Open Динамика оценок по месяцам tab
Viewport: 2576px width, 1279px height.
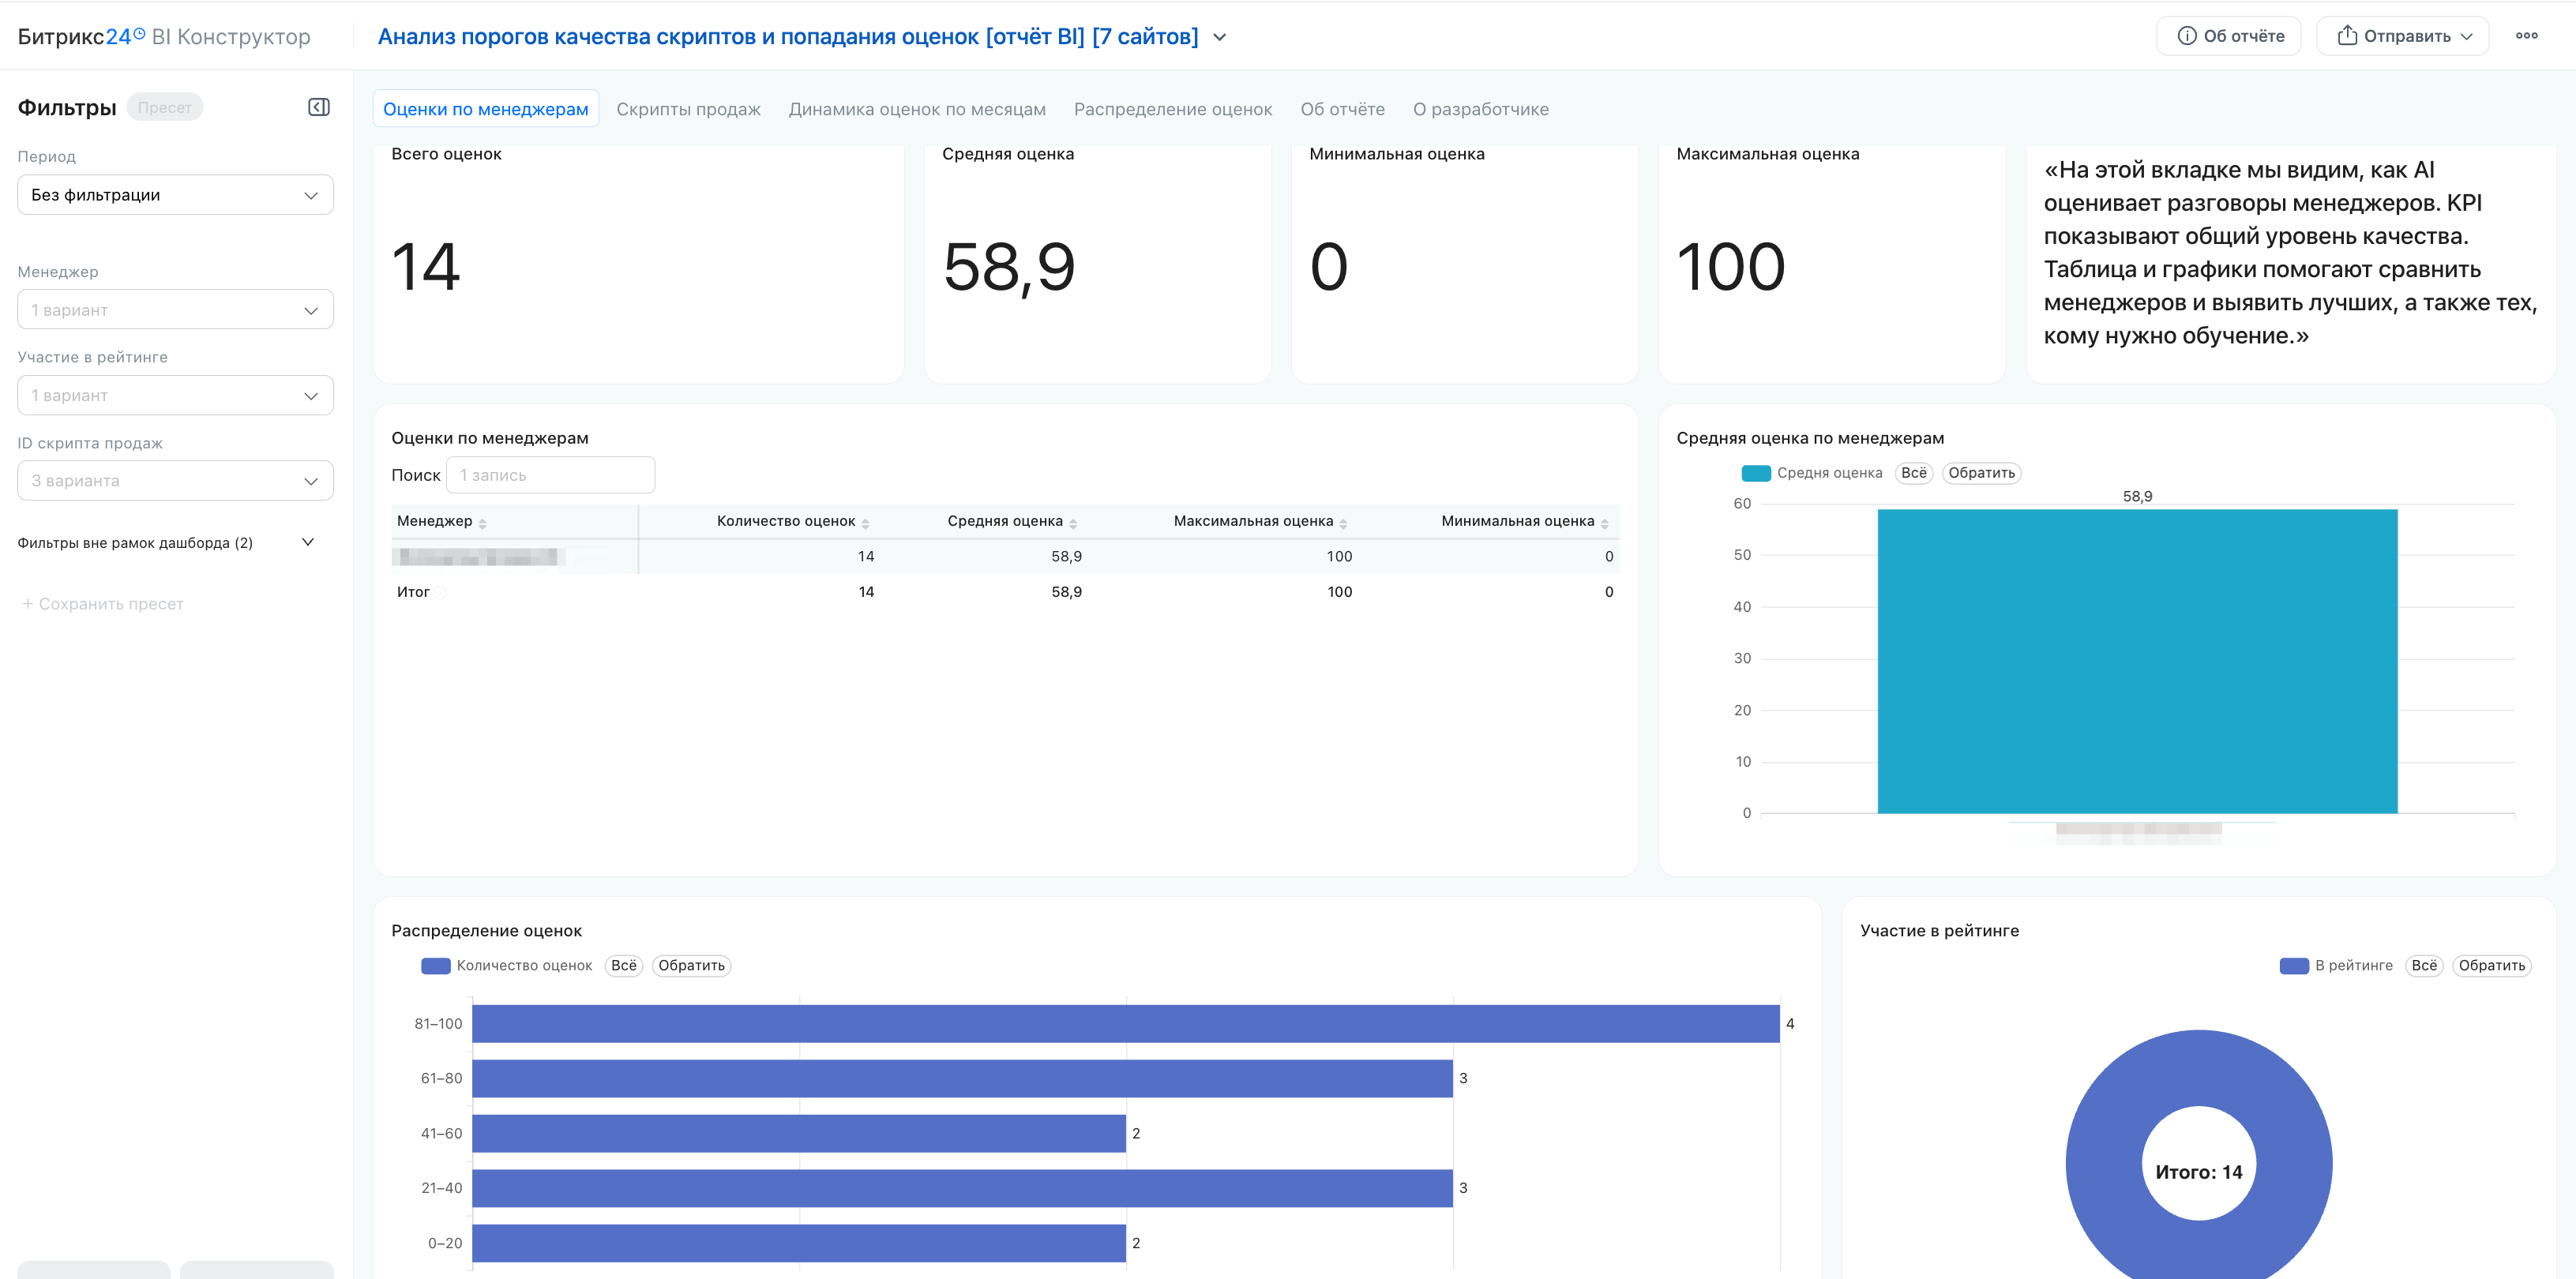(x=917, y=109)
